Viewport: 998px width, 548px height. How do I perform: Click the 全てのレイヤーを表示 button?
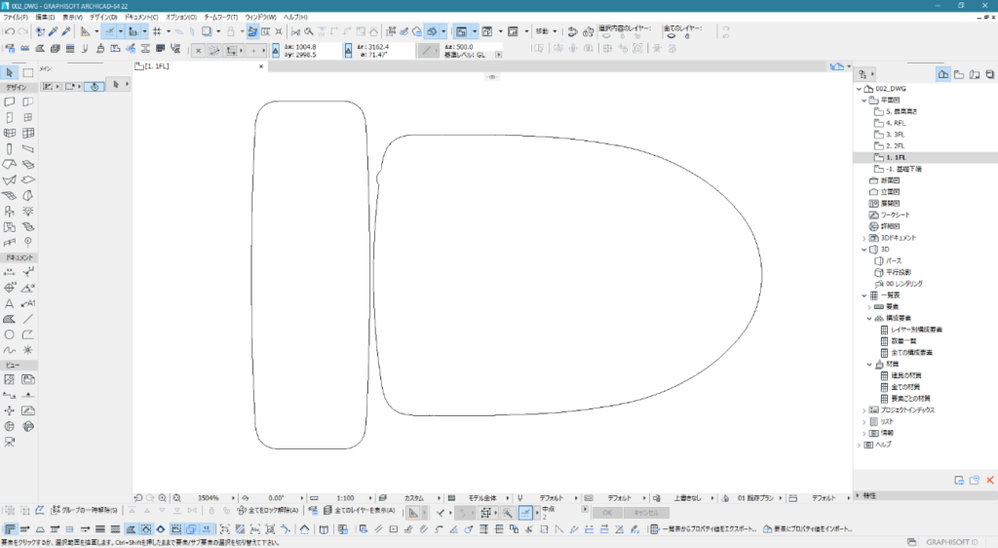[358, 511]
